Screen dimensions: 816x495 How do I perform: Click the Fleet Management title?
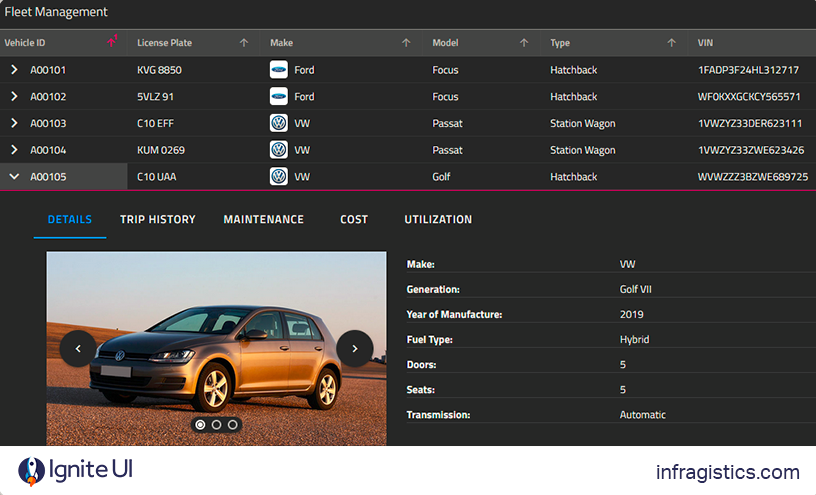click(56, 12)
